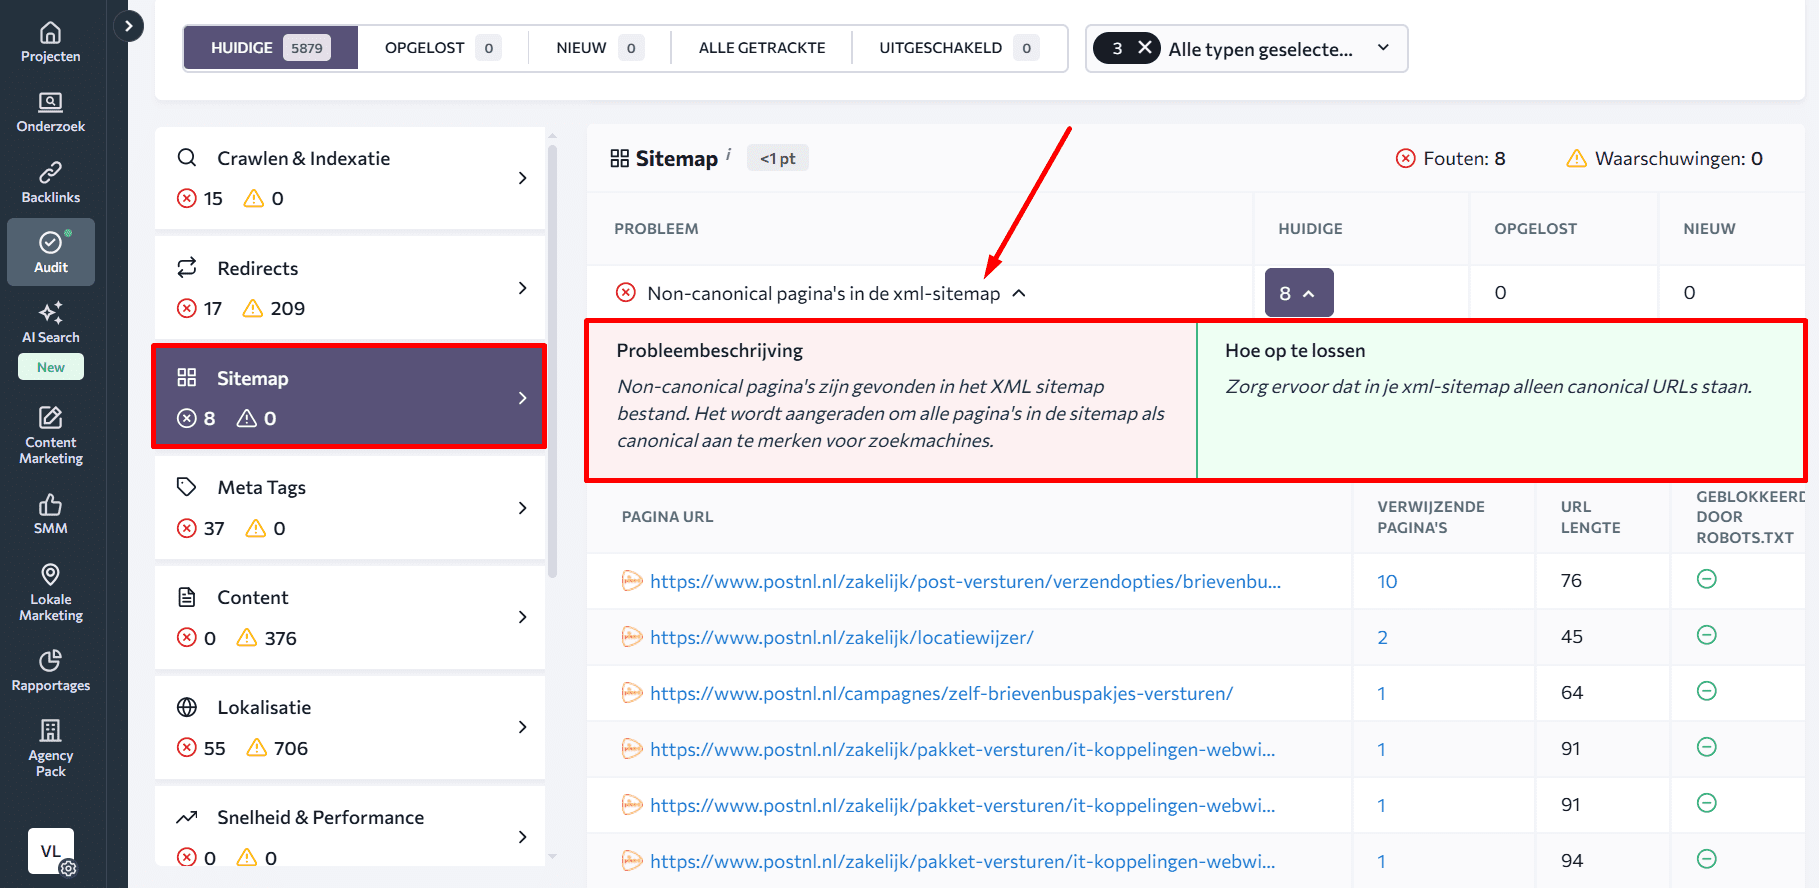Expand Snelheid & Performance with its chevron
Screen dimensions: 1819x888
pyautogui.click(x=522, y=837)
